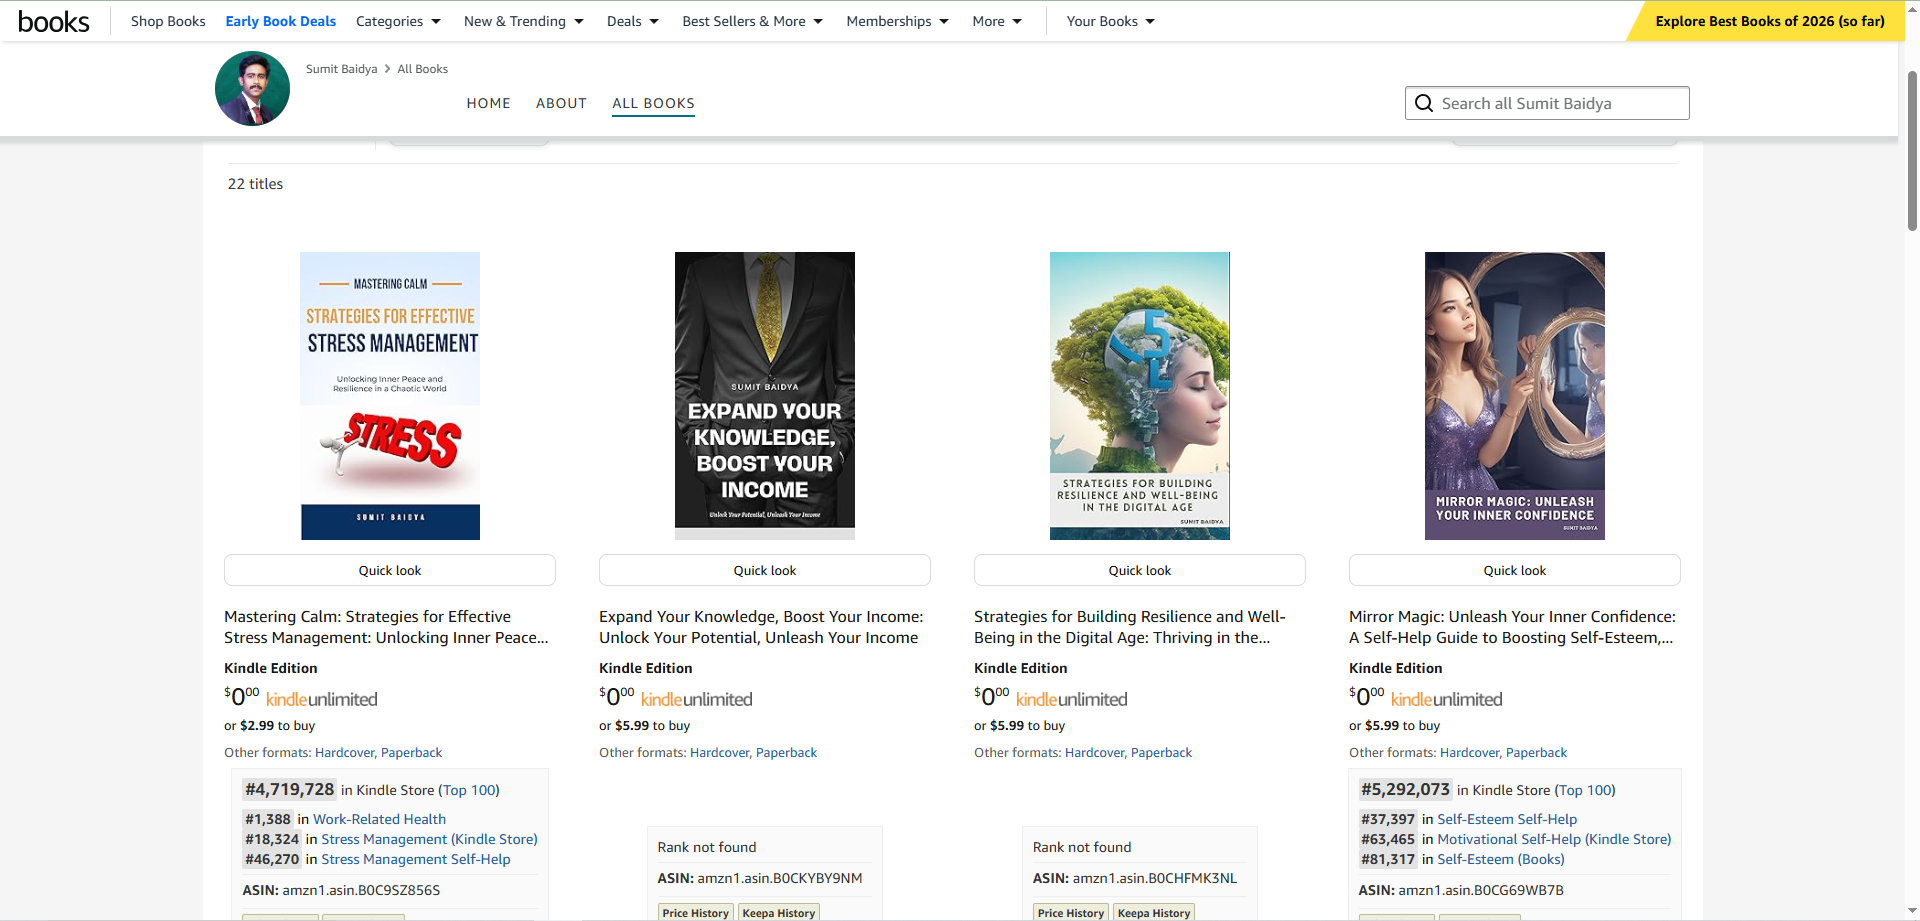Screen dimensions: 1920x921
Task: Open Sumit Baidya's profile photo
Action: click(x=252, y=88)
